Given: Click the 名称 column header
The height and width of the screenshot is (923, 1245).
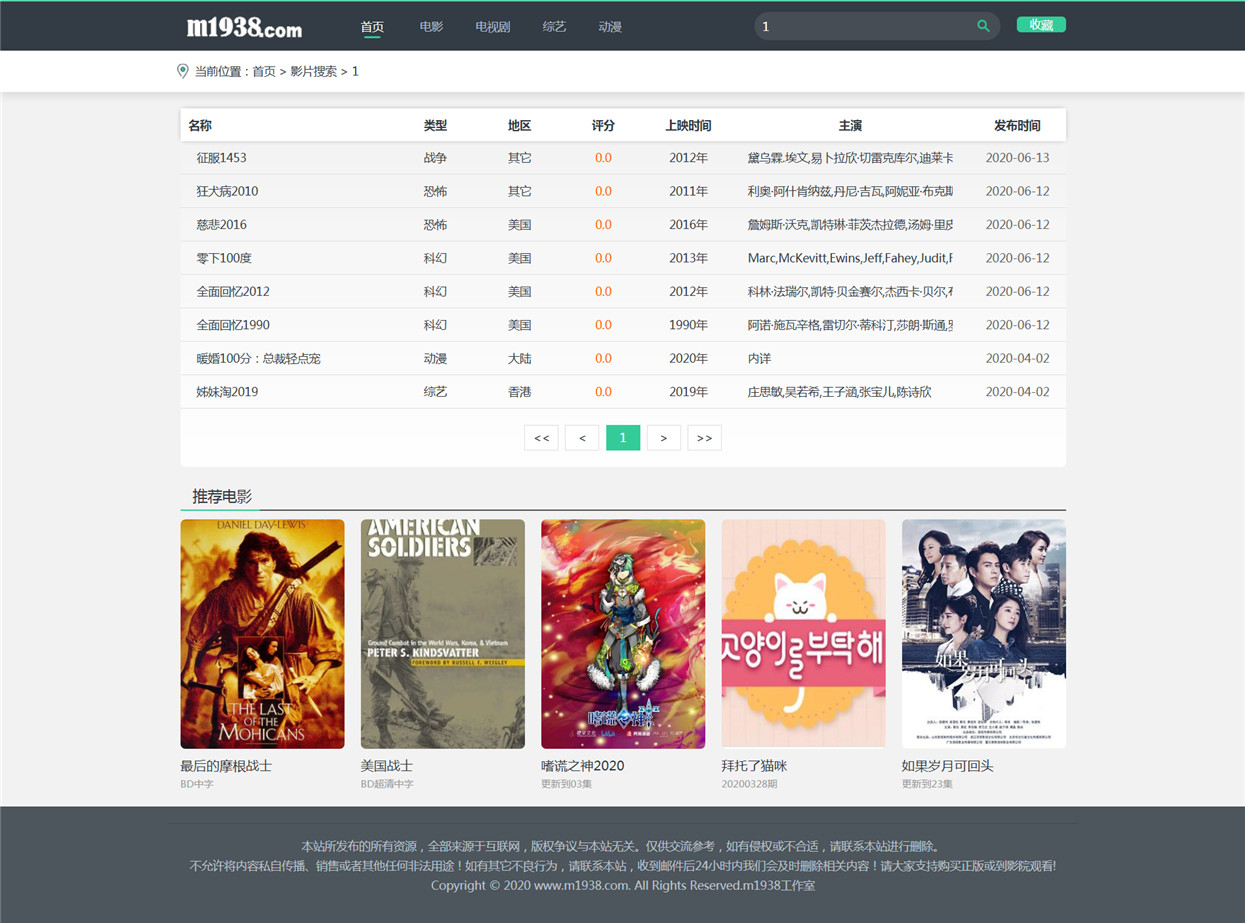Looking at the screenshot, I should coord(200,126).
